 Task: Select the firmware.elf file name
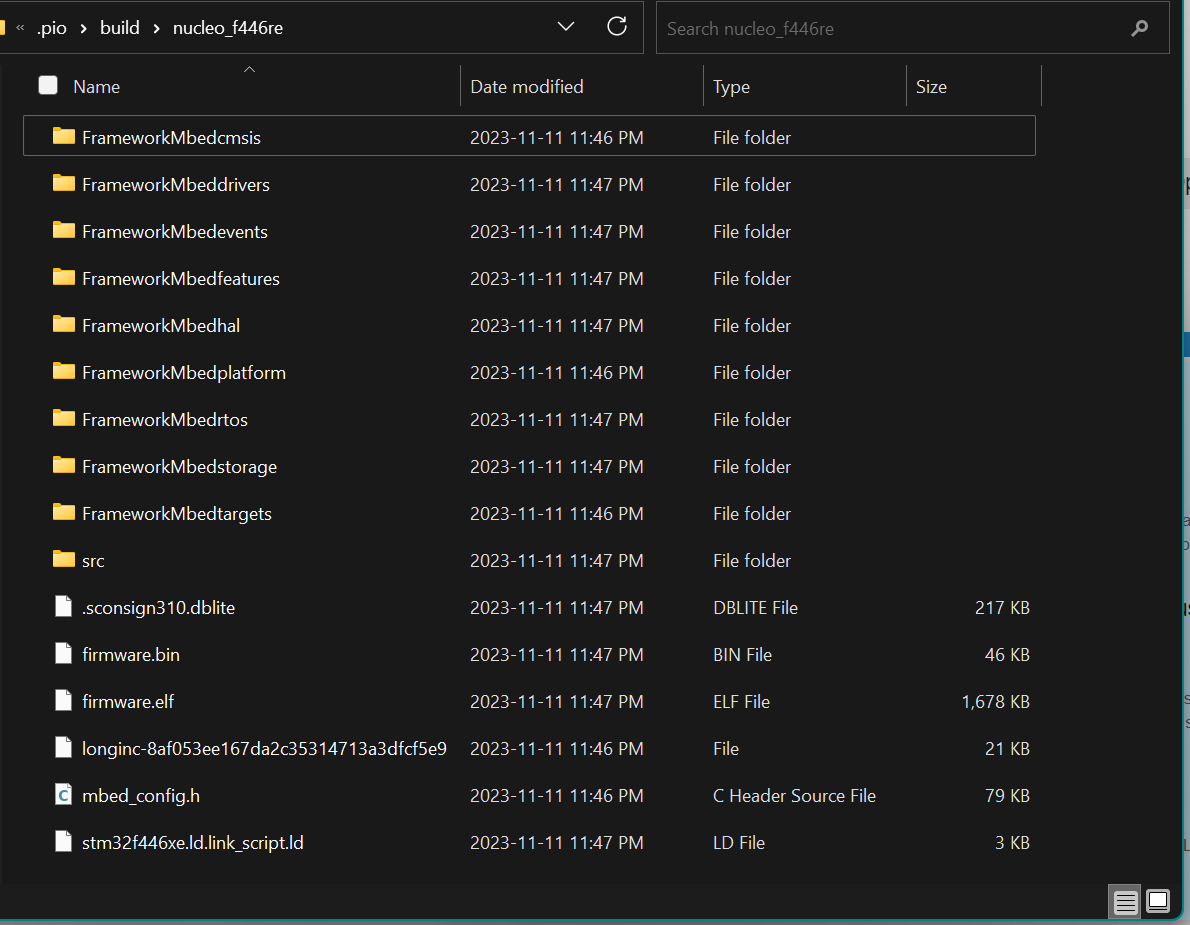pos(128,702)
